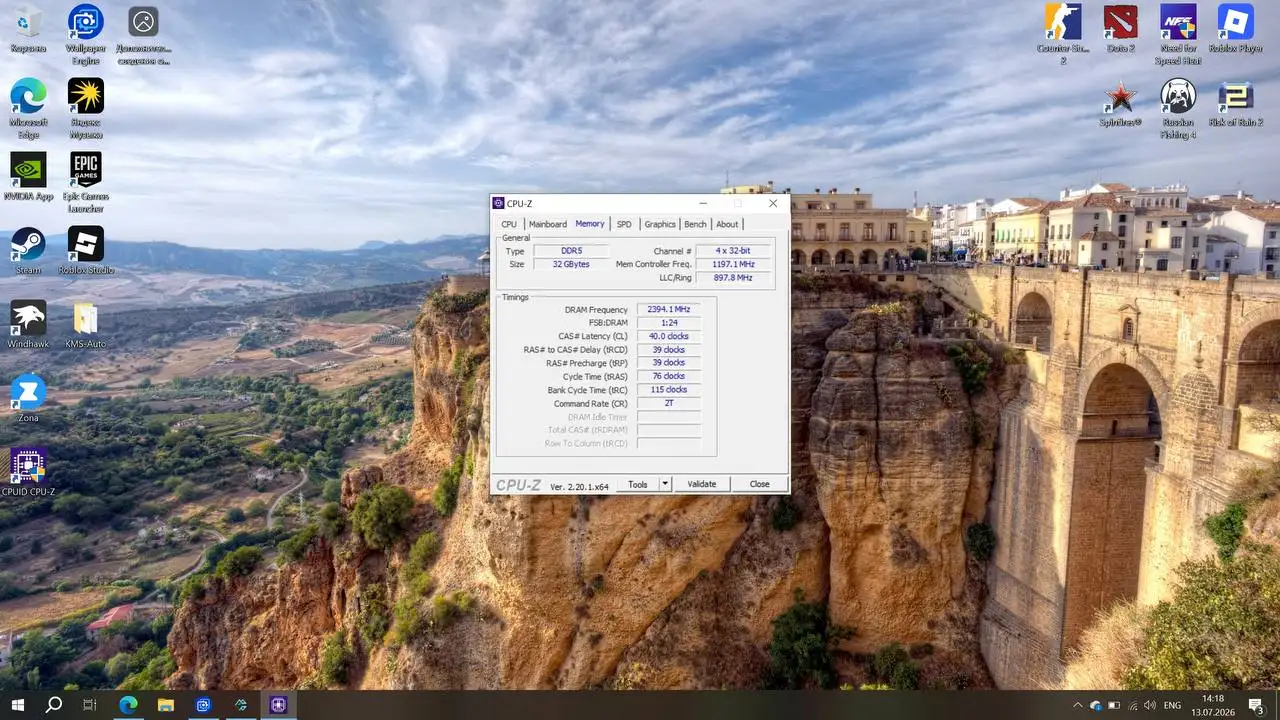Open the Steam desktop shortcut

(x=28, y=250)
